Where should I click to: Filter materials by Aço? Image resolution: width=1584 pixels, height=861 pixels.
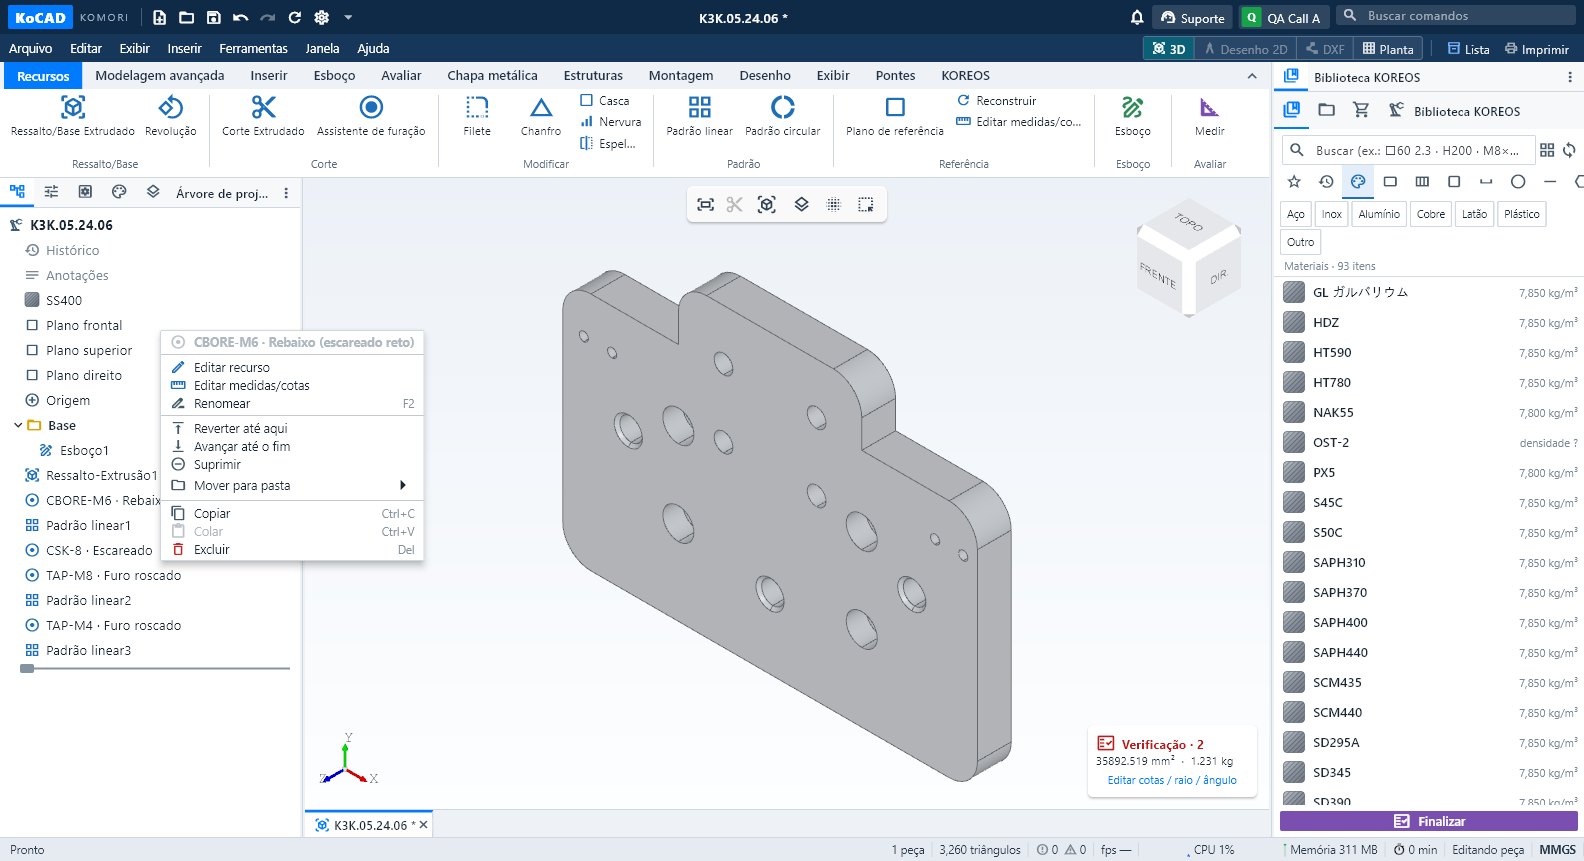[1296, 214]
